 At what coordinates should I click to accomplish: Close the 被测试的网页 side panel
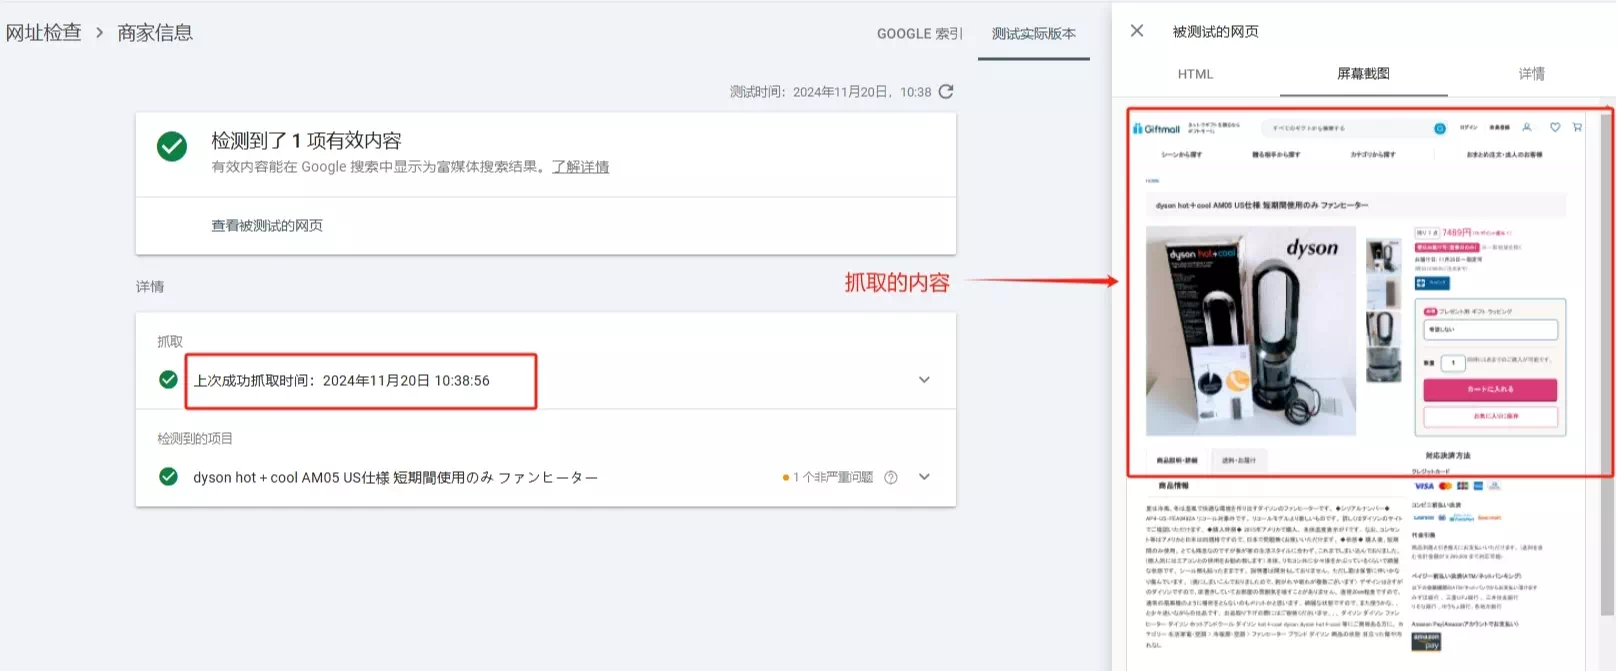click(1137, 31)
